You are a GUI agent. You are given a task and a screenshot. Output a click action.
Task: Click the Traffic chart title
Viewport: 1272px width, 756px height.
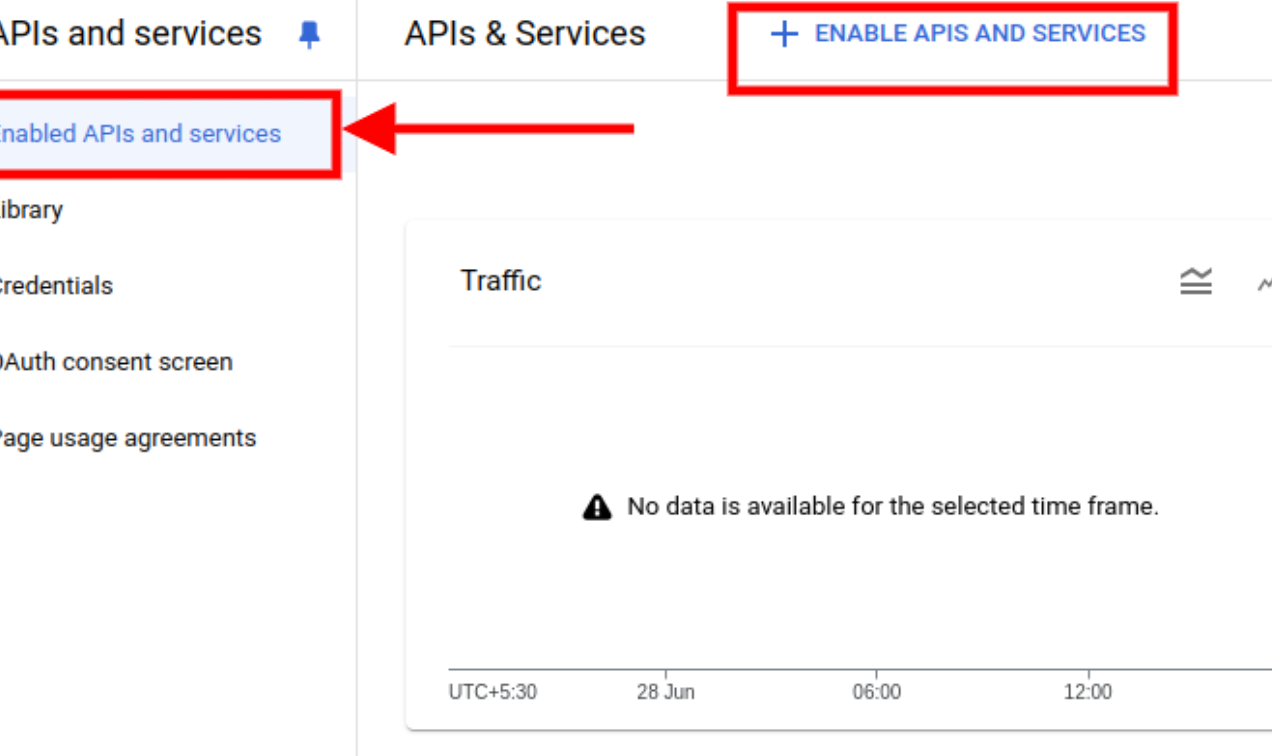coord(501,281)
